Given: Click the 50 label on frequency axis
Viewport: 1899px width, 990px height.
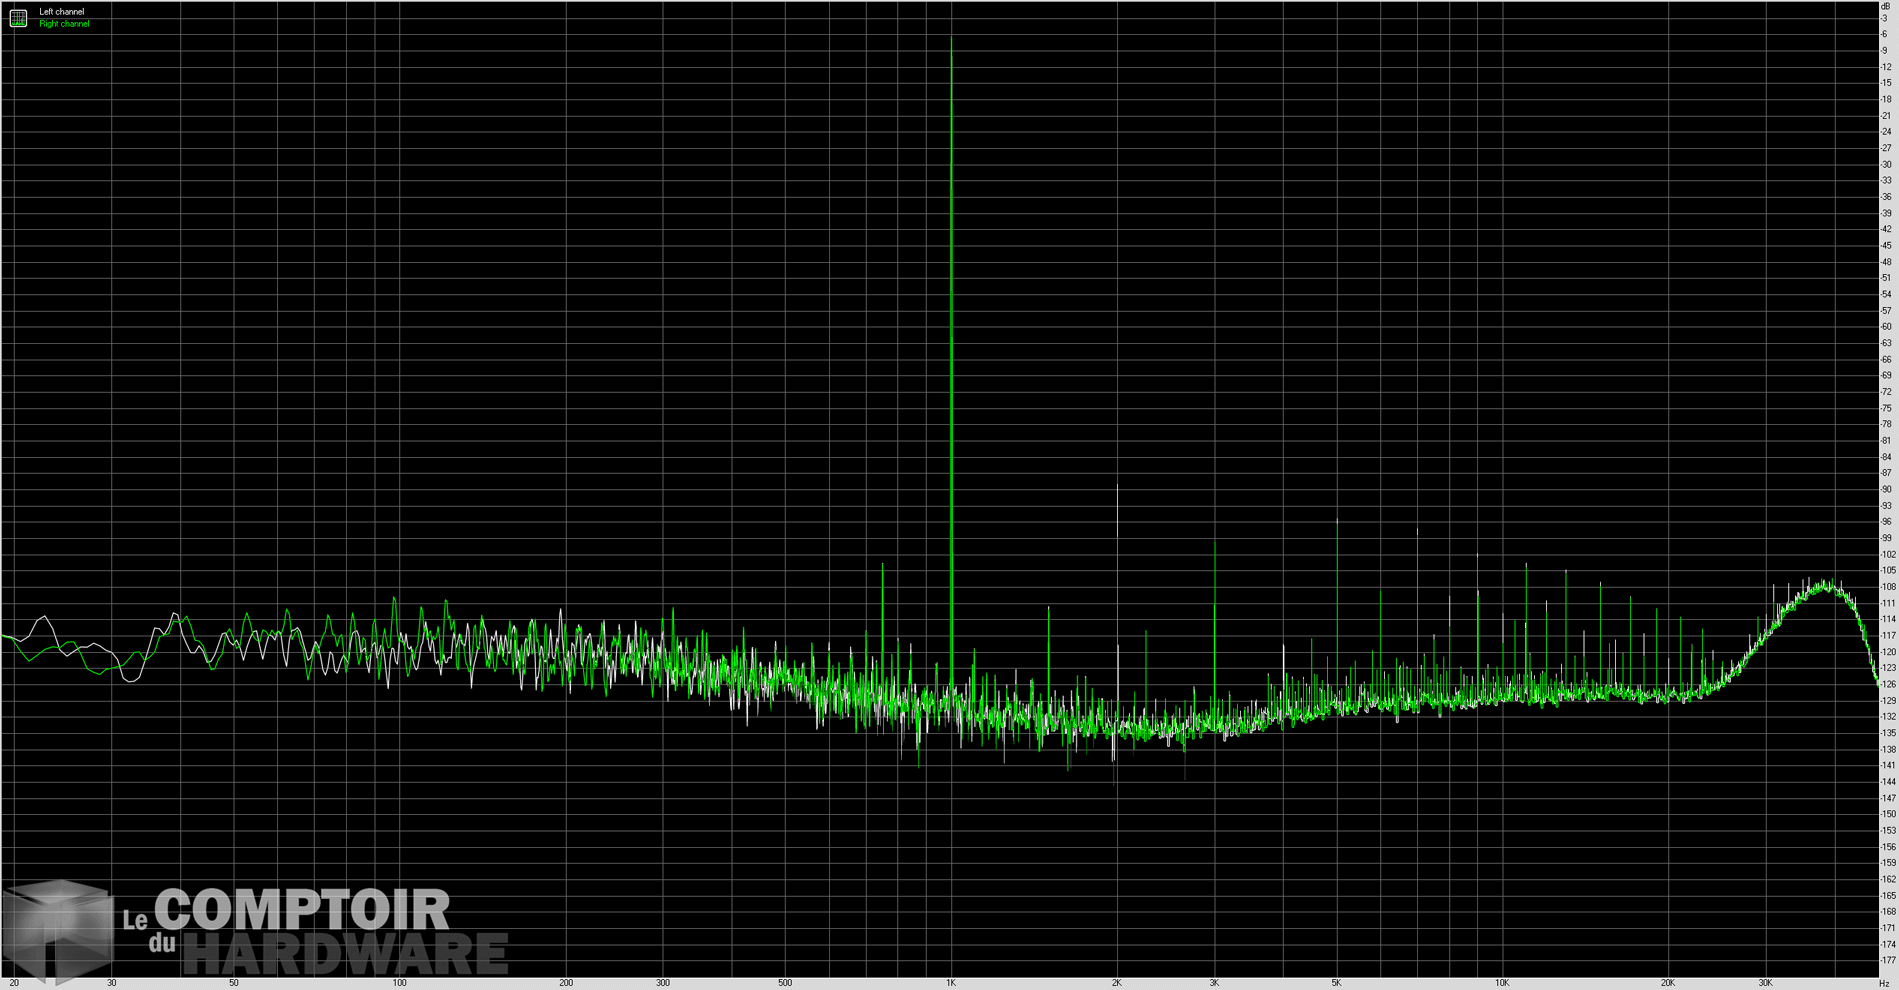Looking at the screenshot, I should (x=233, y=983).
